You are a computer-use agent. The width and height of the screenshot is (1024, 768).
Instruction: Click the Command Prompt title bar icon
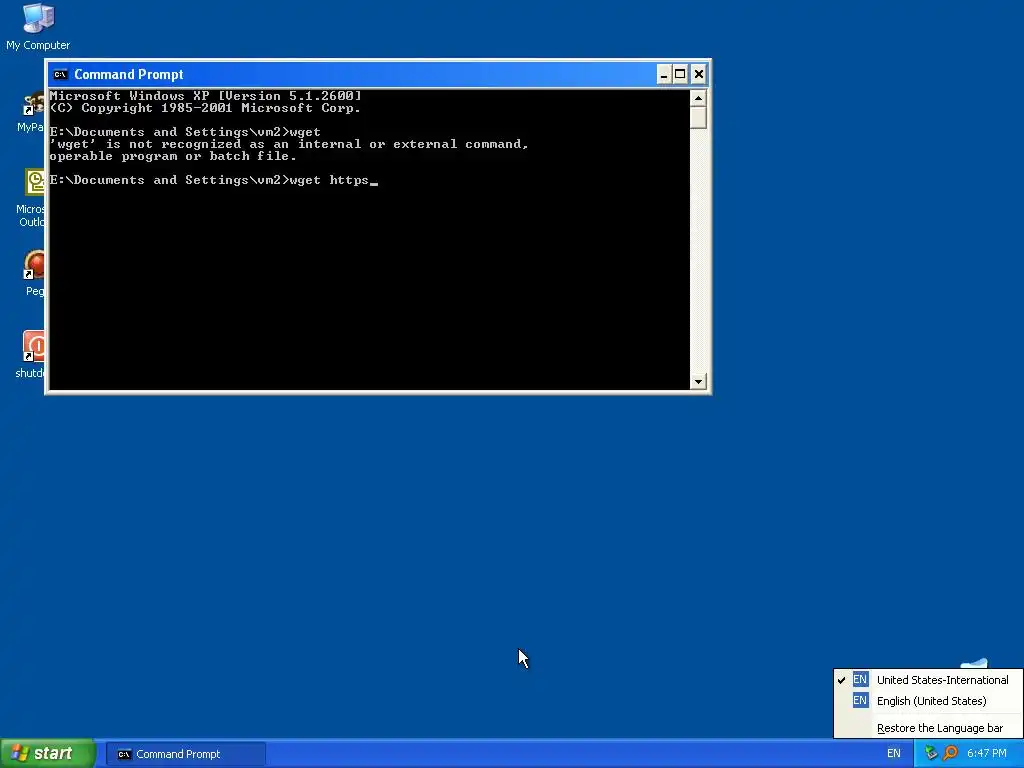click(60, 74)
